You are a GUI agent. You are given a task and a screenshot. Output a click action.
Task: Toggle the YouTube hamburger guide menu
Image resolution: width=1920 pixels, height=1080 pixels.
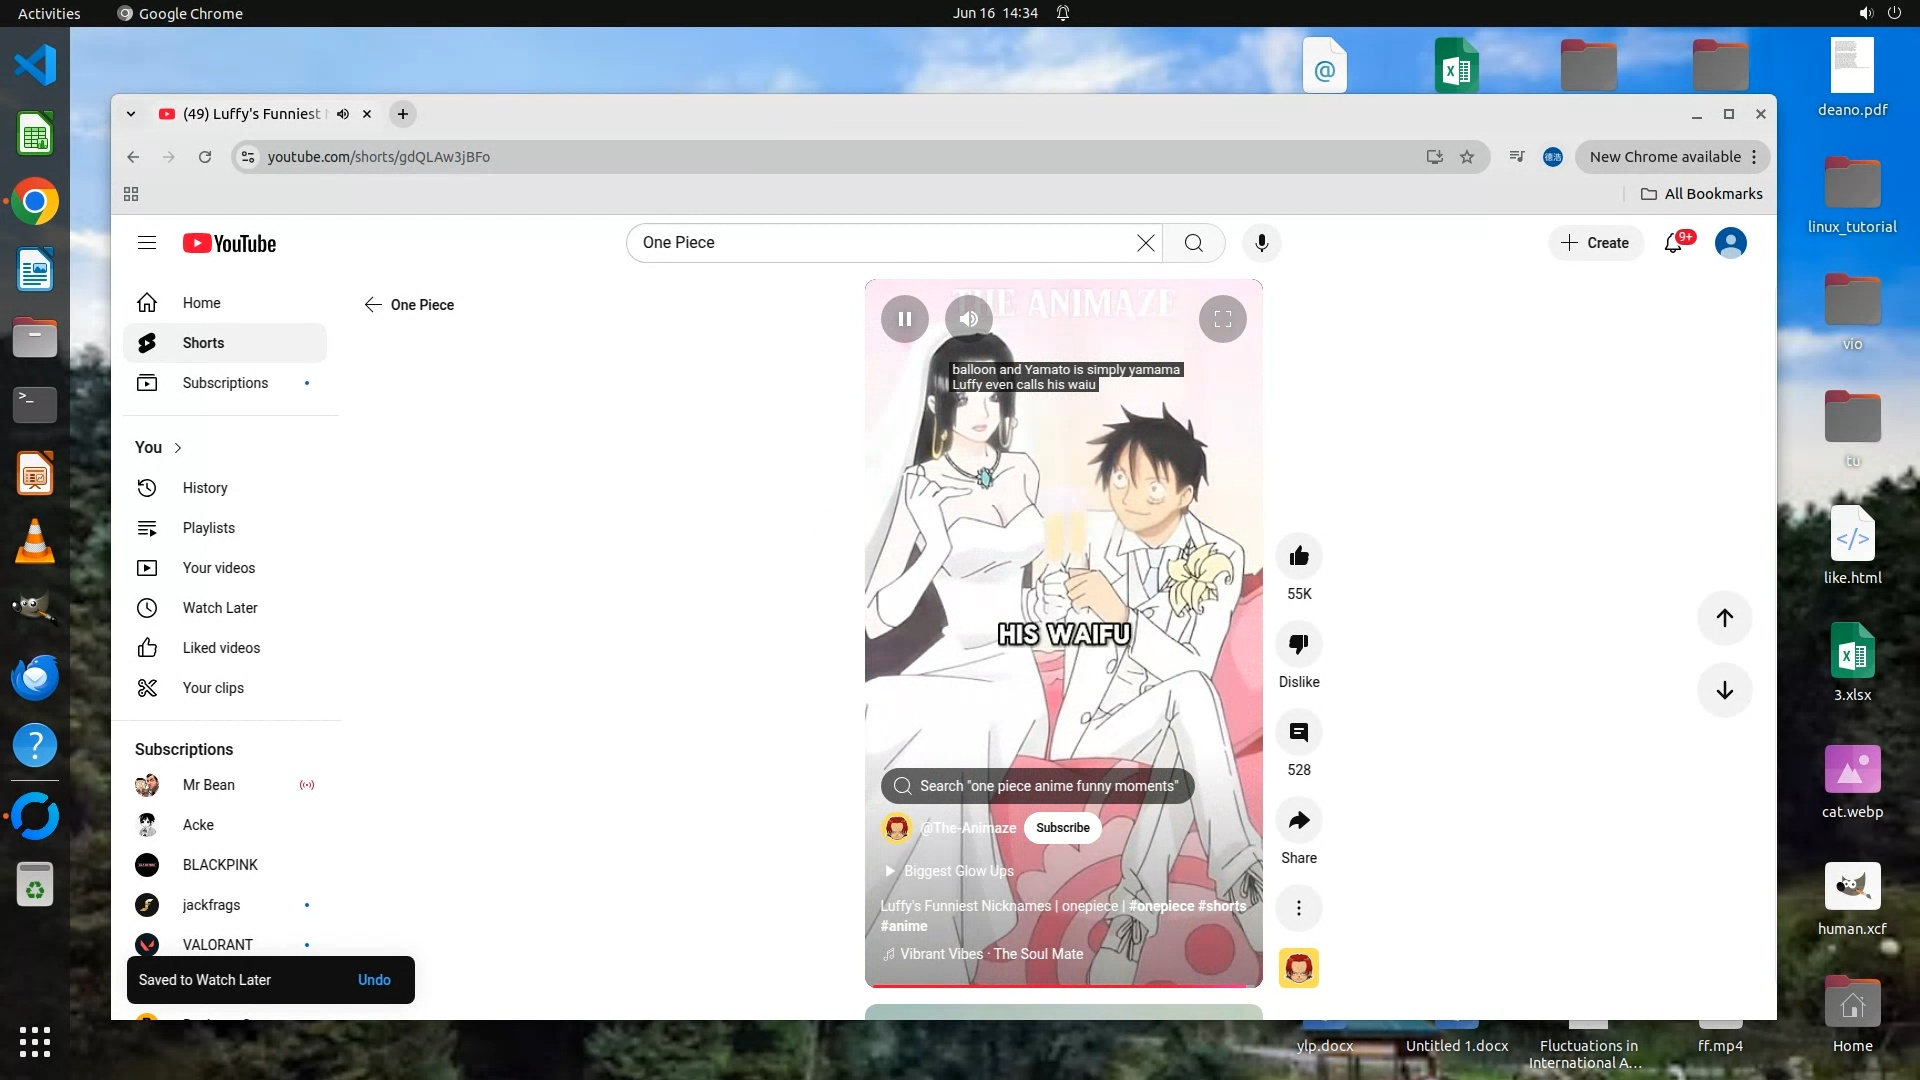[147, 243]
